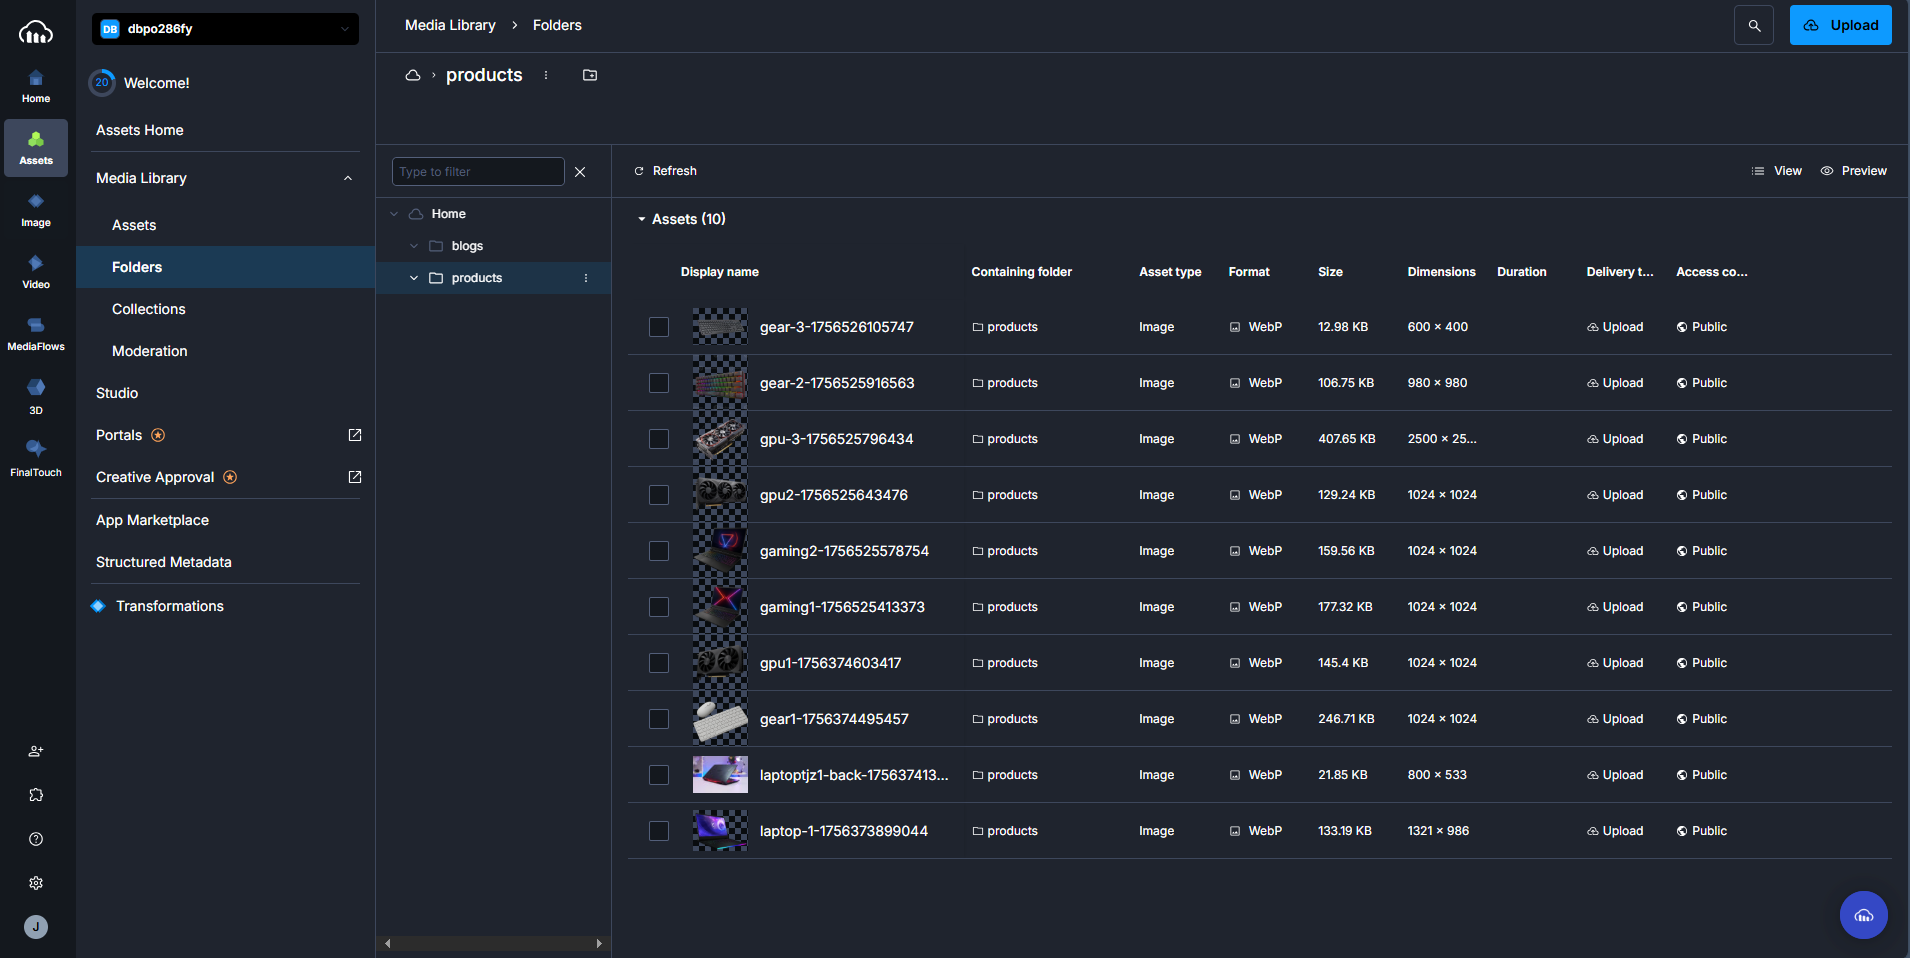Click the Type to filter field

[x=478, y=172]
